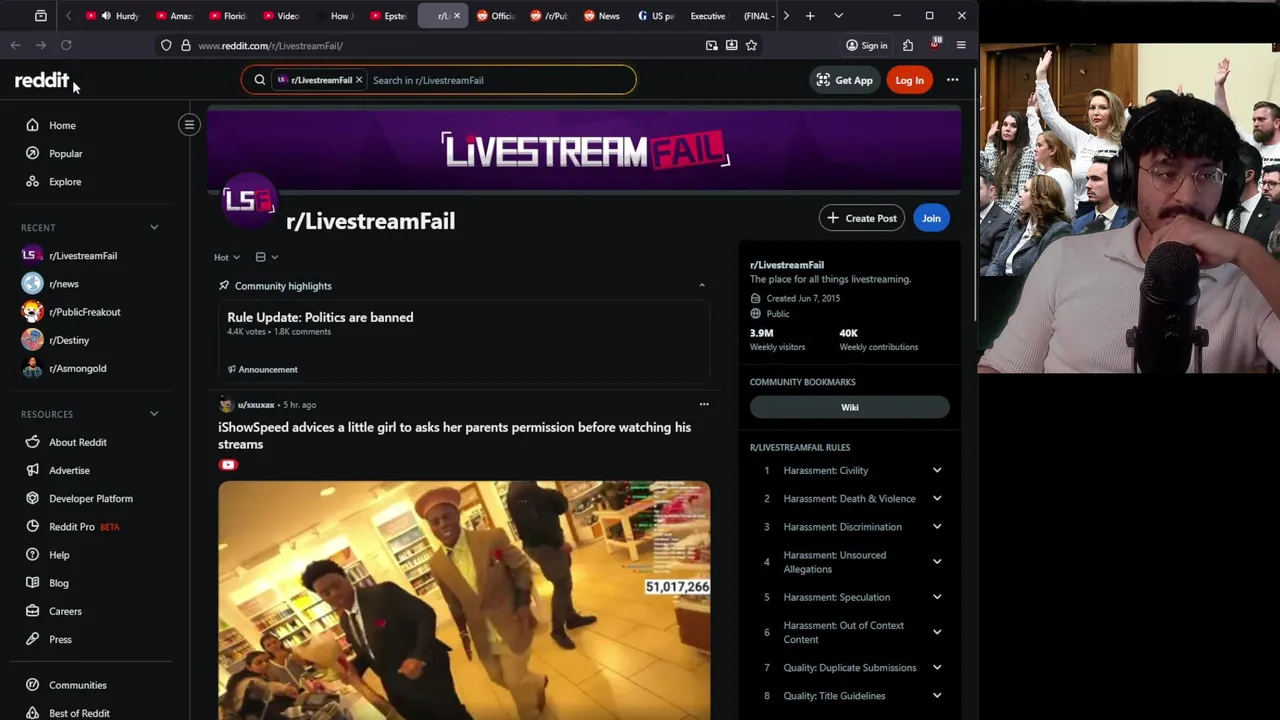The image size is (1280, 720).
Task: Open the list all tabs dropdown
Action: 838,16
